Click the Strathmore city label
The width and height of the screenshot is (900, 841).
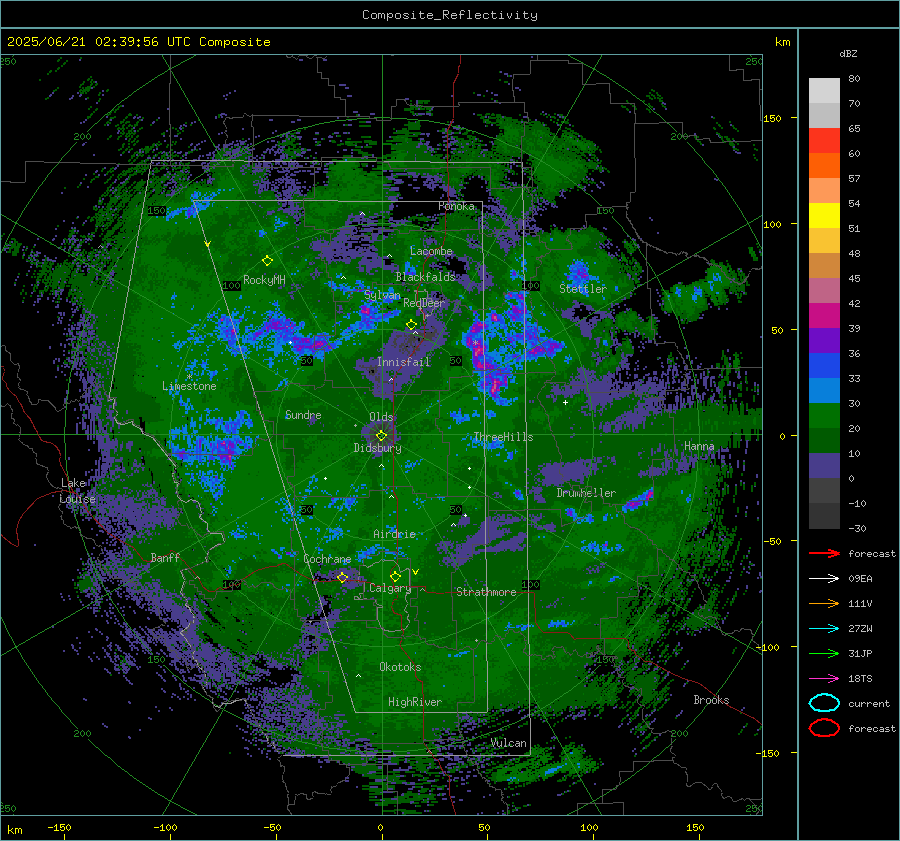click(486, 592)
